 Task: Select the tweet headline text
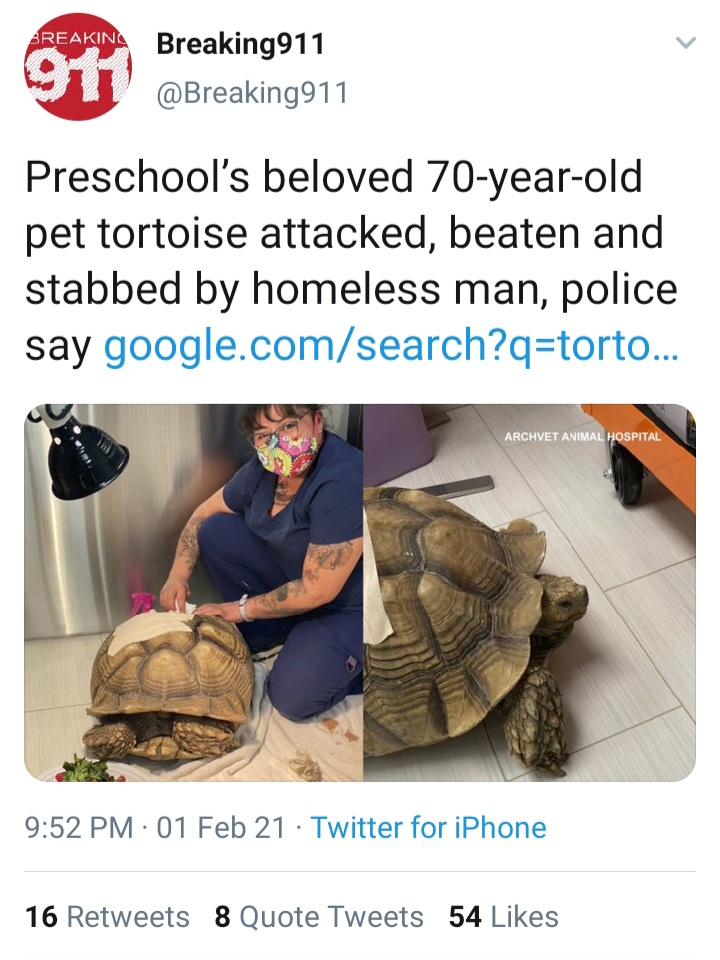click(351, 261)
